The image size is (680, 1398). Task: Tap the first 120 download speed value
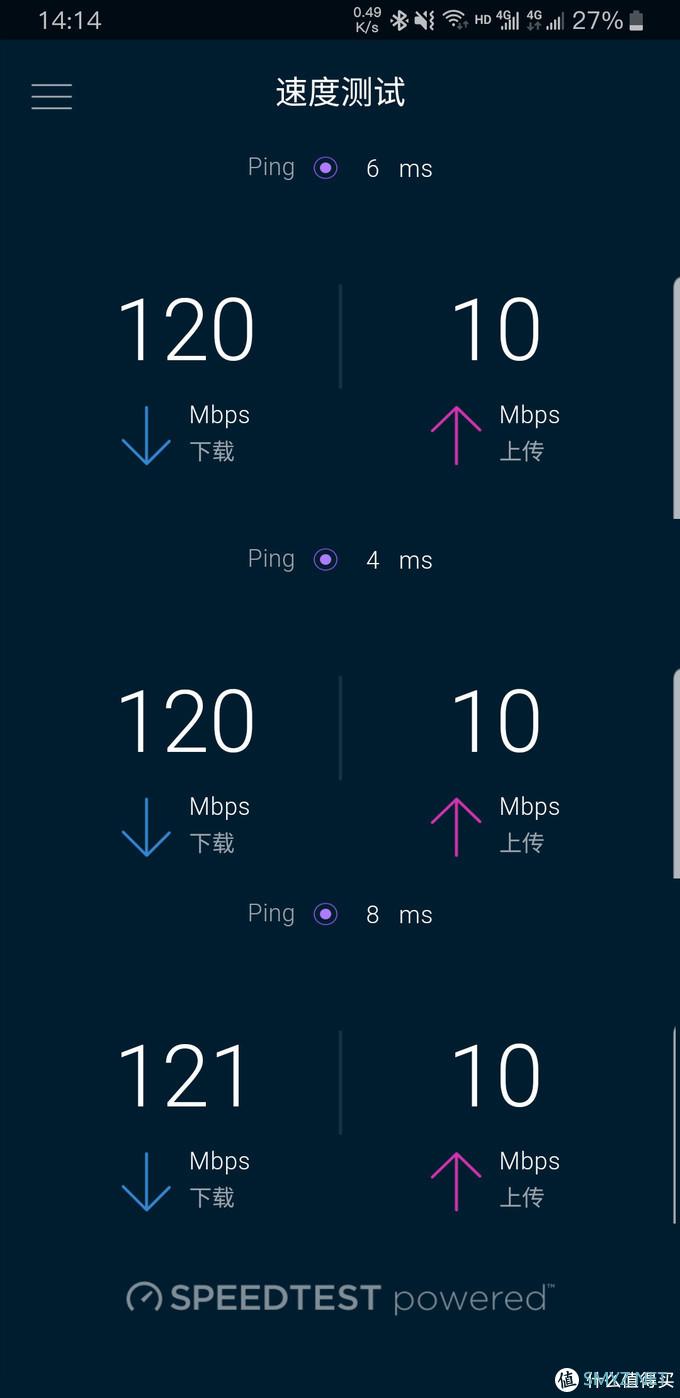pos(186,330)
